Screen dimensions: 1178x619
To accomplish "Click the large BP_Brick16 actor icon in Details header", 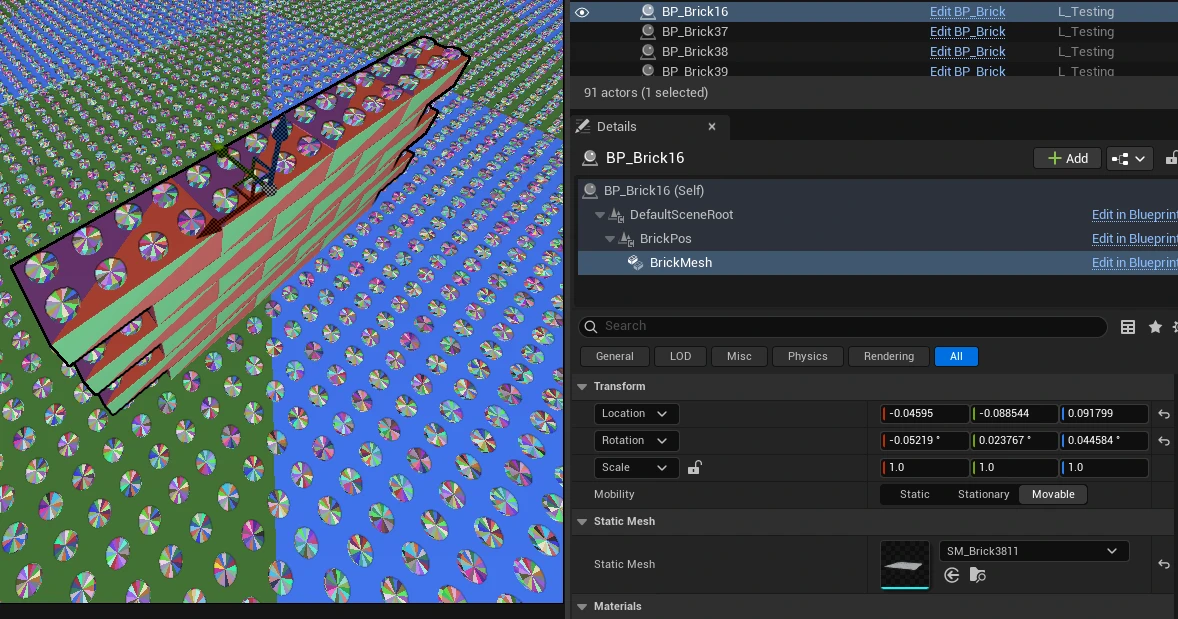I will [591, 158].
